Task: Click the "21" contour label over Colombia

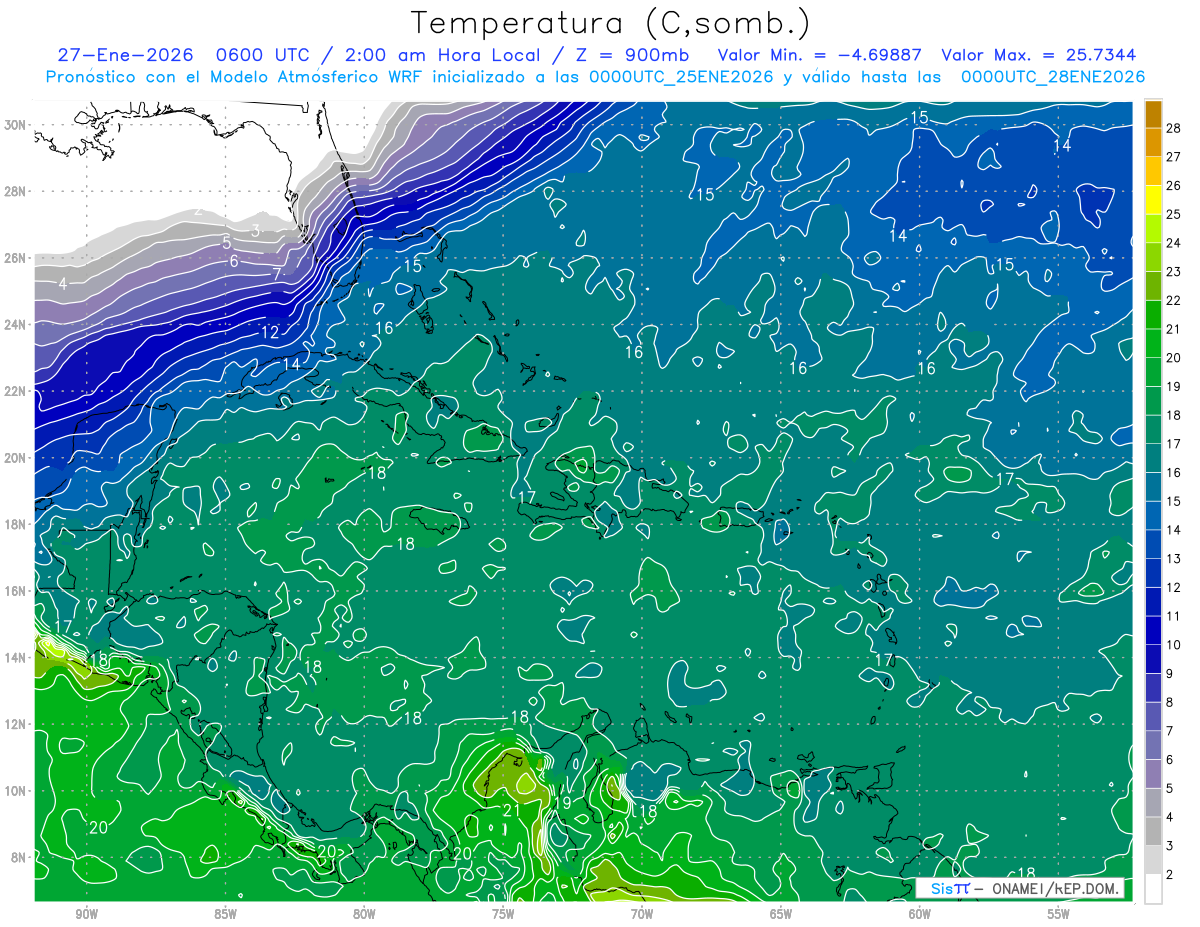Action: (511, 811)
